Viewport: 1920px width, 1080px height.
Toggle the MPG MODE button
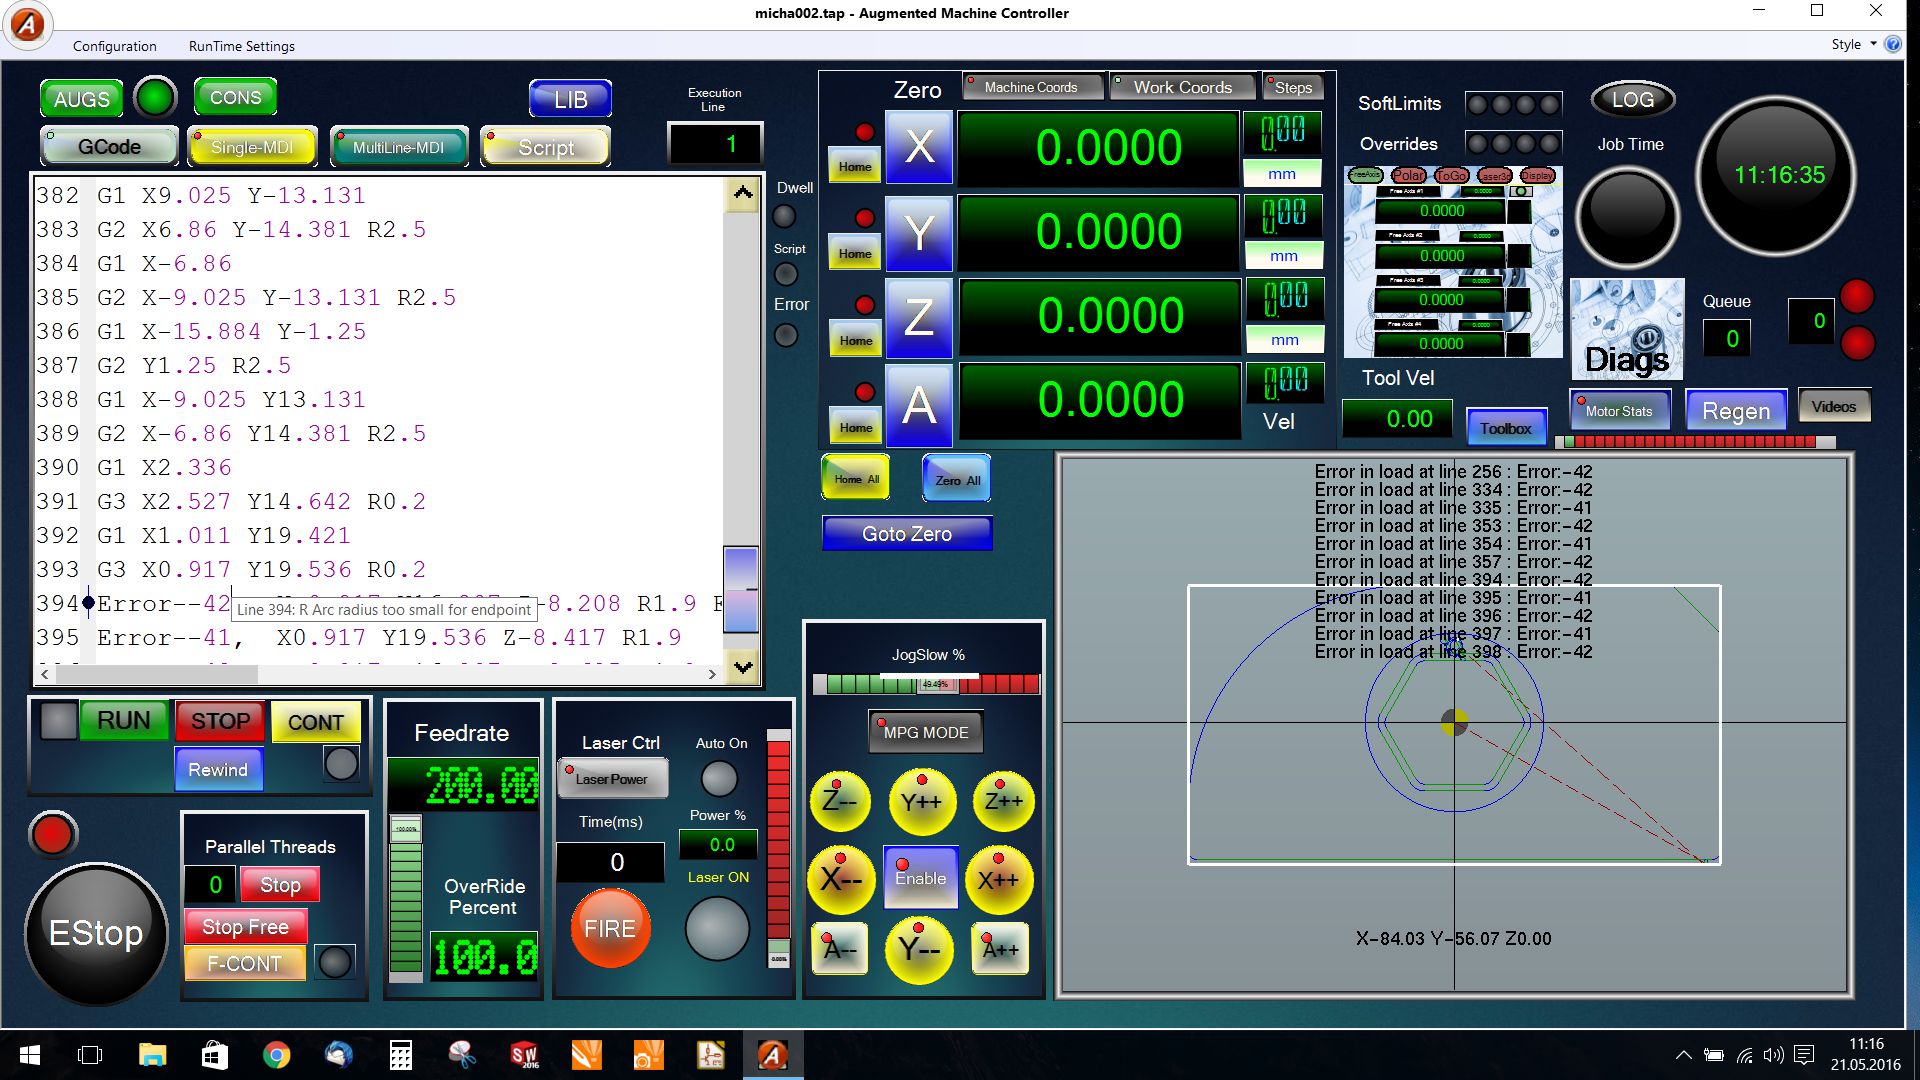tap(925, 732)
